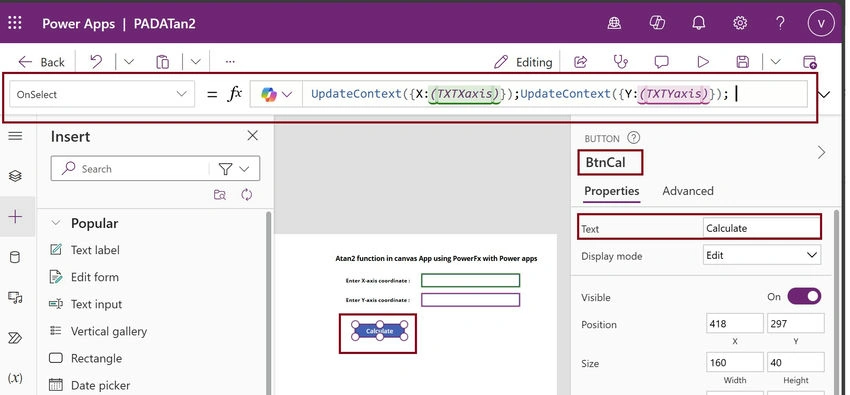
Task: Collapse the properties pane chevron
Action: point(821,152)
